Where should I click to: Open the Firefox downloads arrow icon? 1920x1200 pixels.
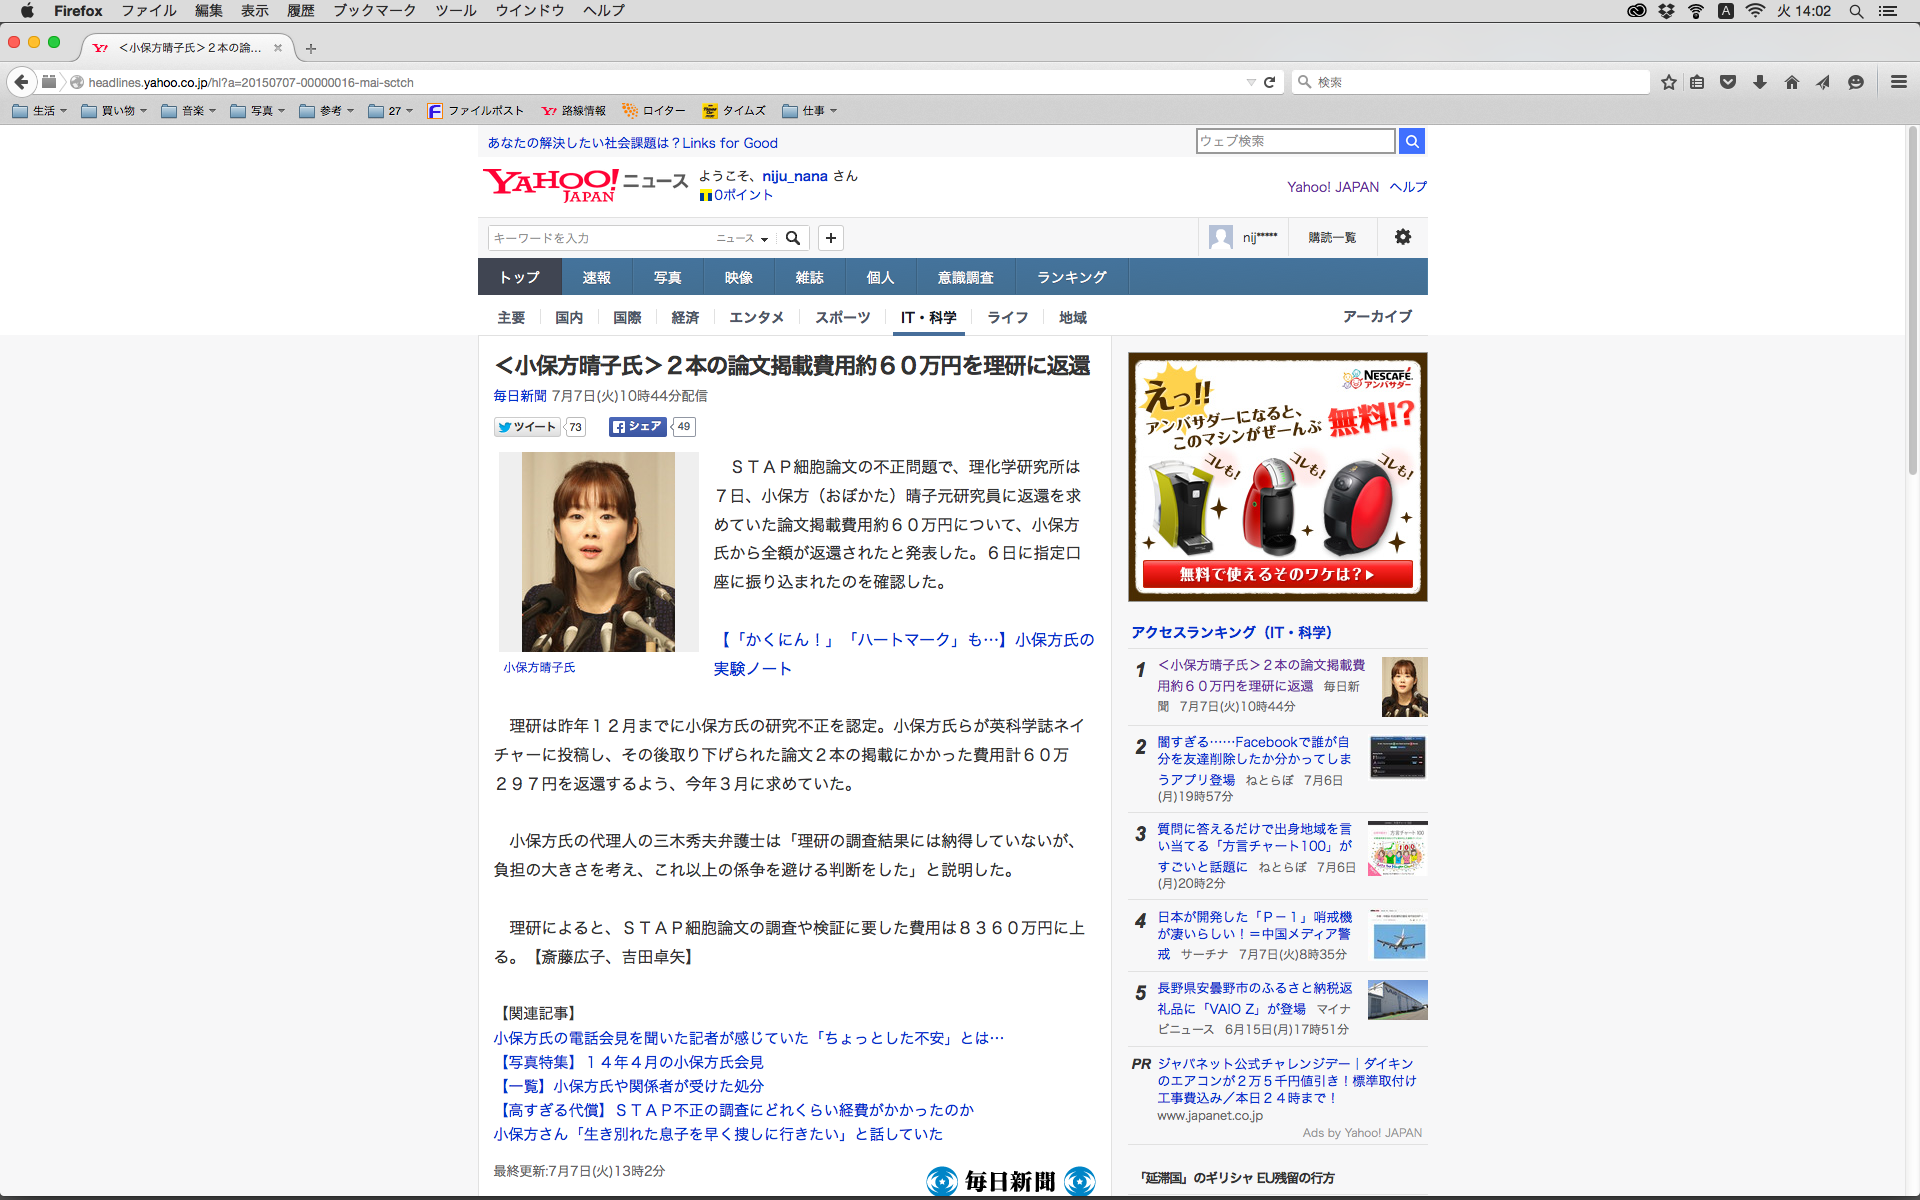click(x=1759, y=82)
